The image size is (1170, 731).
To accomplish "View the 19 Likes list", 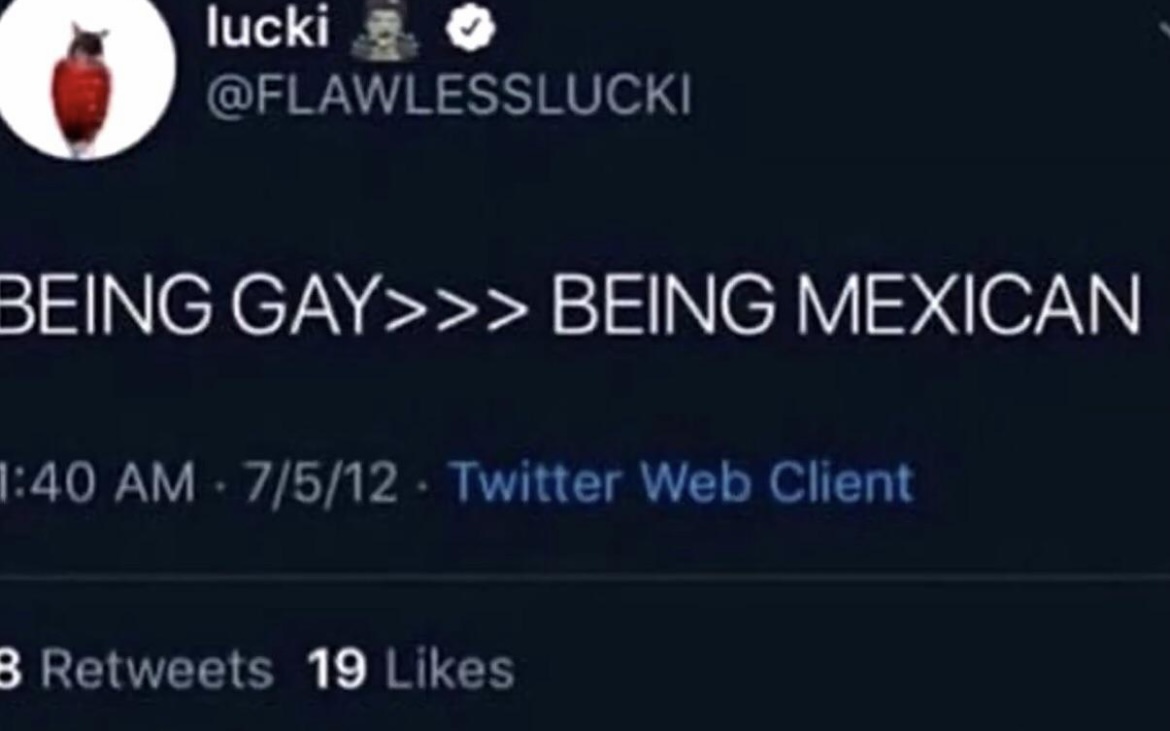I will tap(411, 668).
